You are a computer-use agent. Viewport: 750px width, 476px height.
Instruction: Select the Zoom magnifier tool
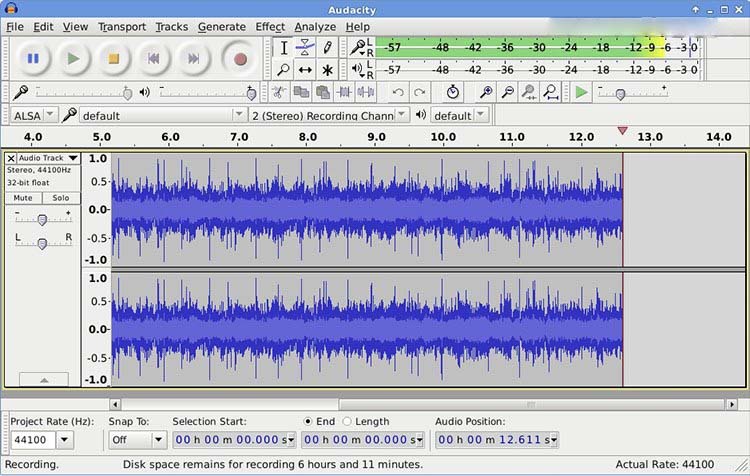284,70
